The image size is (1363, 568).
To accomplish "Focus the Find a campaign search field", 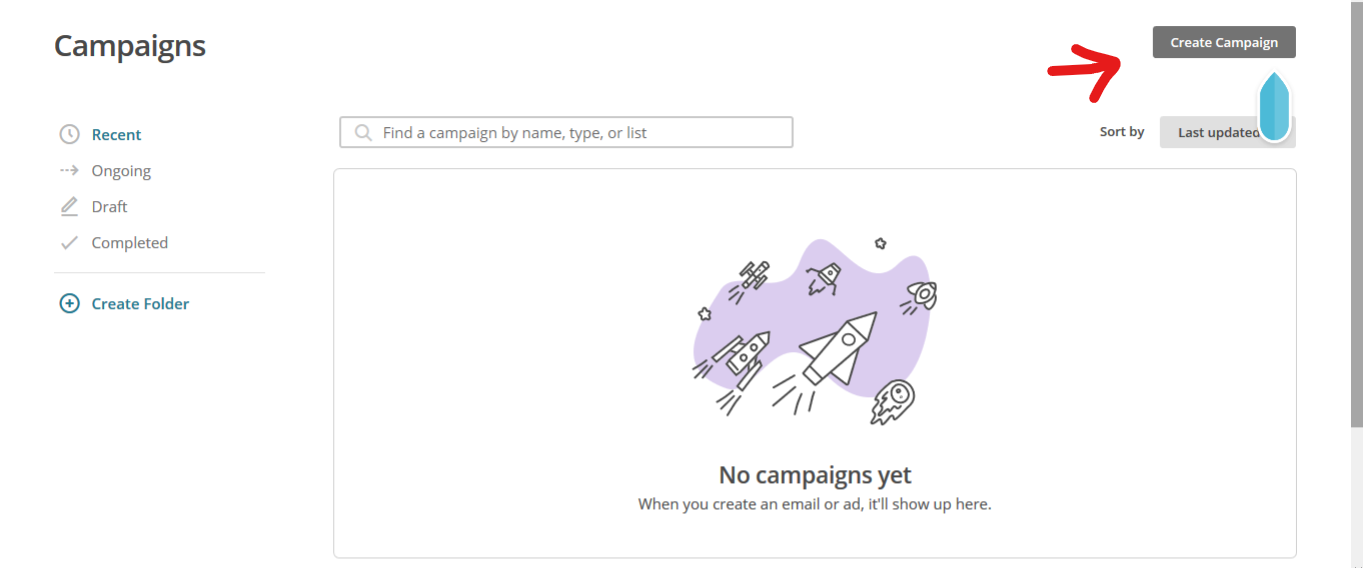I will [580, 132].
